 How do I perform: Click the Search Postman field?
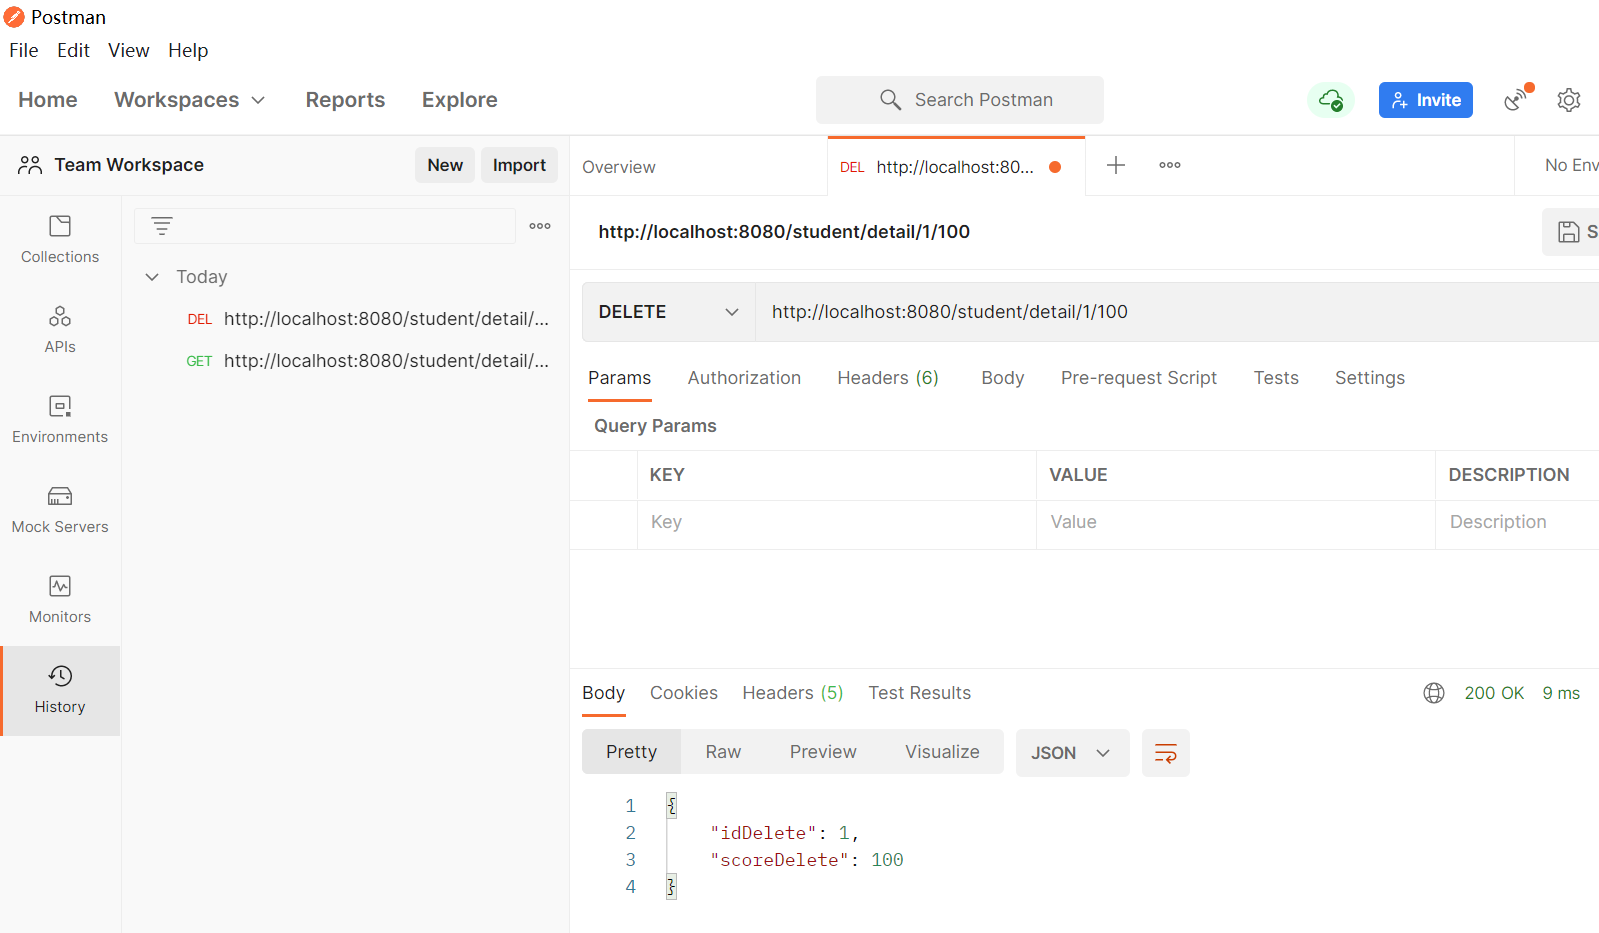tap(960, 100)
